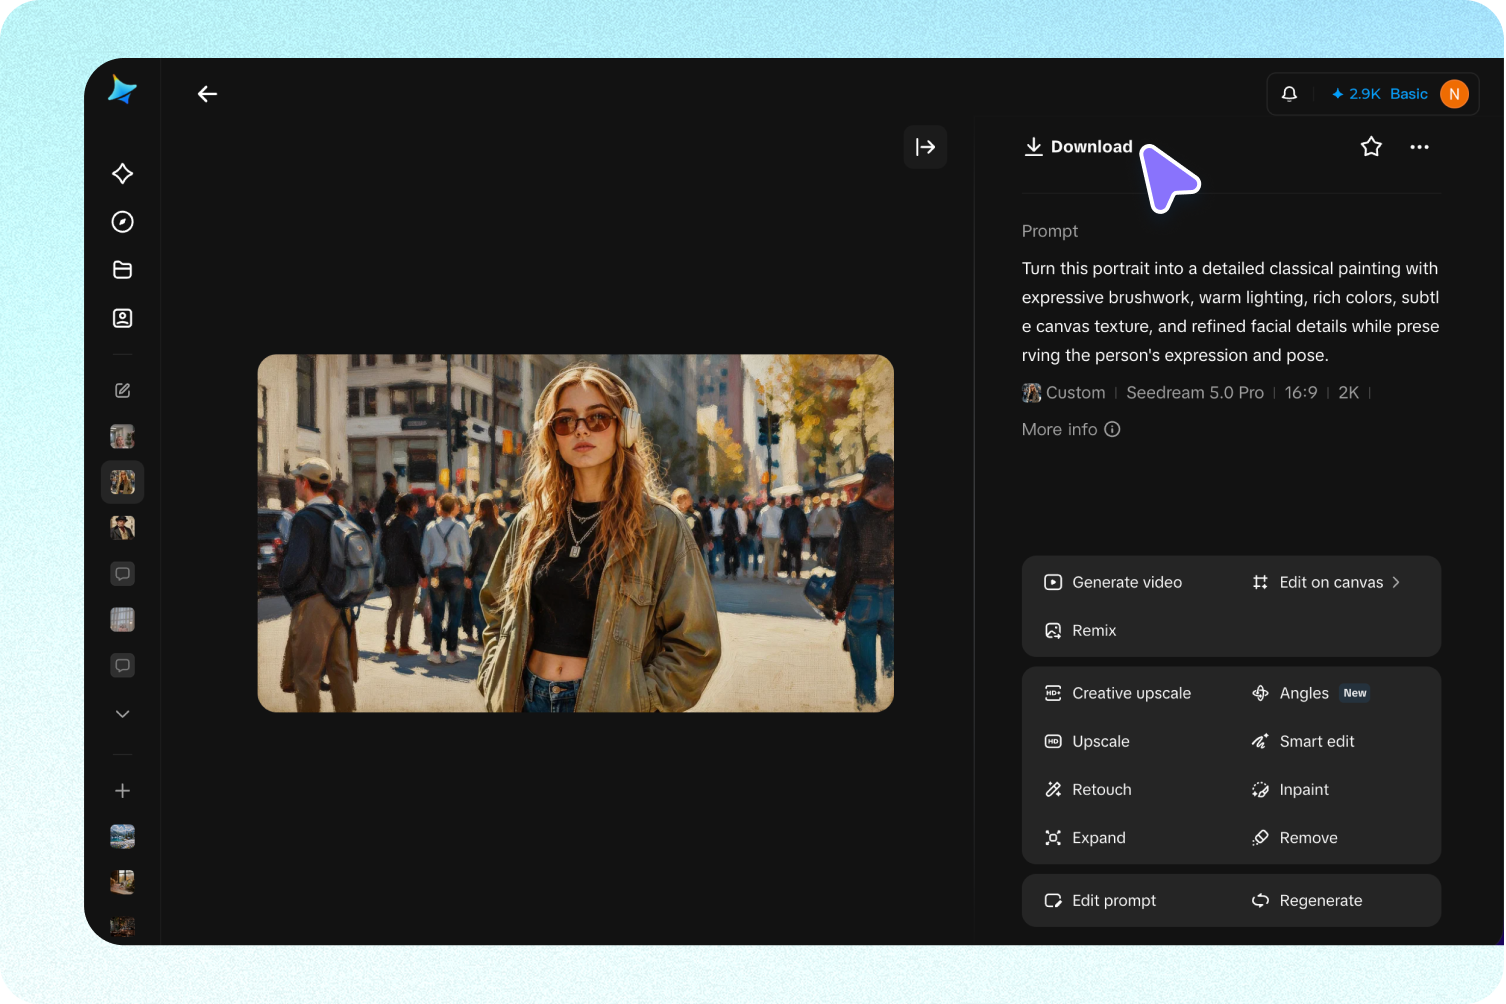
Task: Click the 2.9K credits balance
Action: (x=1356, y=94)
